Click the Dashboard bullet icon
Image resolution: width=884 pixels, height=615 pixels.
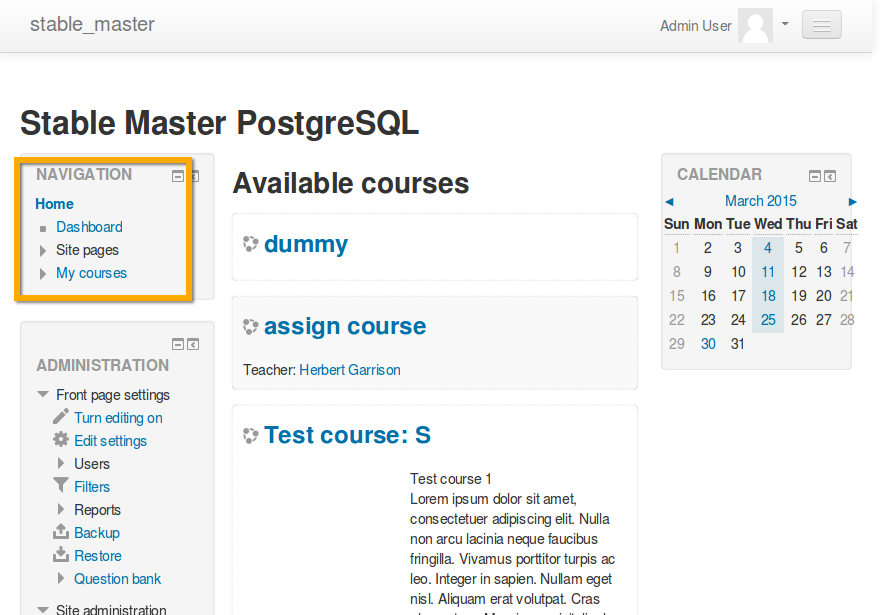pyautogui.click(x=43, y=229)
